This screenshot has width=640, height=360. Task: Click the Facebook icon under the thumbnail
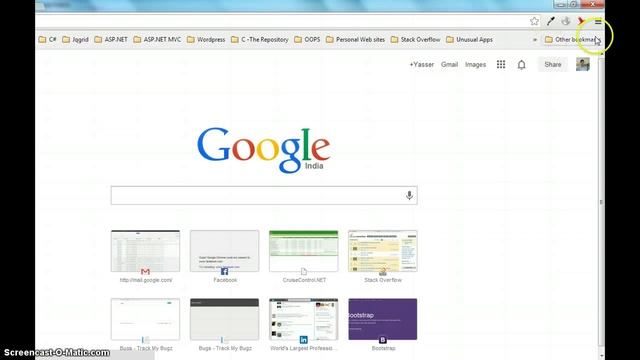click(x=224, y=271)
